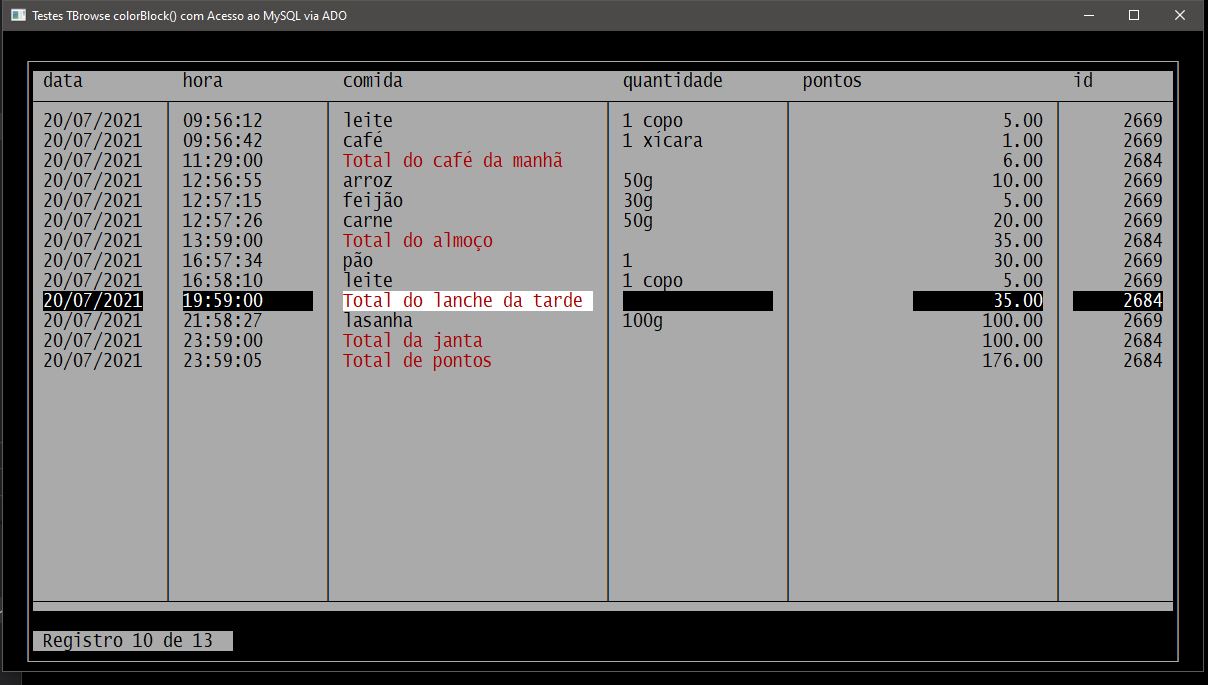Image resolution: width=1208 pixels, height=685 pixels.
Task: Maximize the TBrowse test window
Action: 1134,16
